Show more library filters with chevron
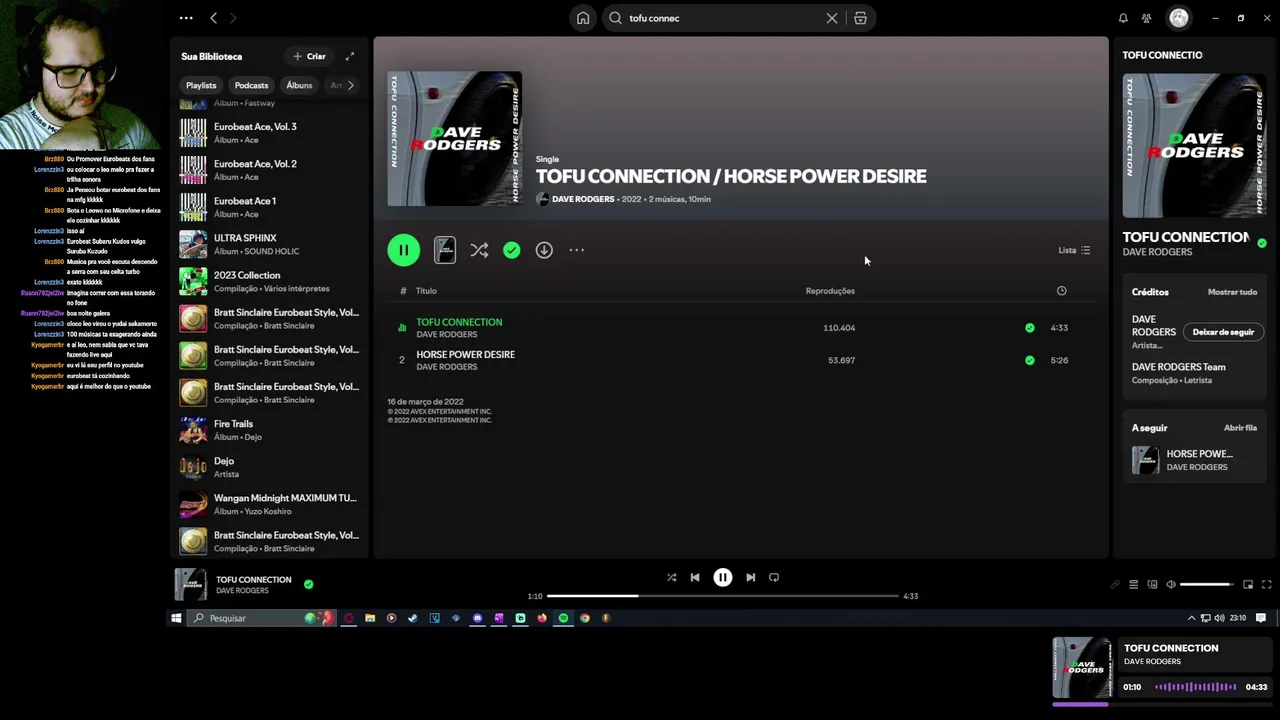Screen dimensions: 1280x720 [x=350, y=85]
